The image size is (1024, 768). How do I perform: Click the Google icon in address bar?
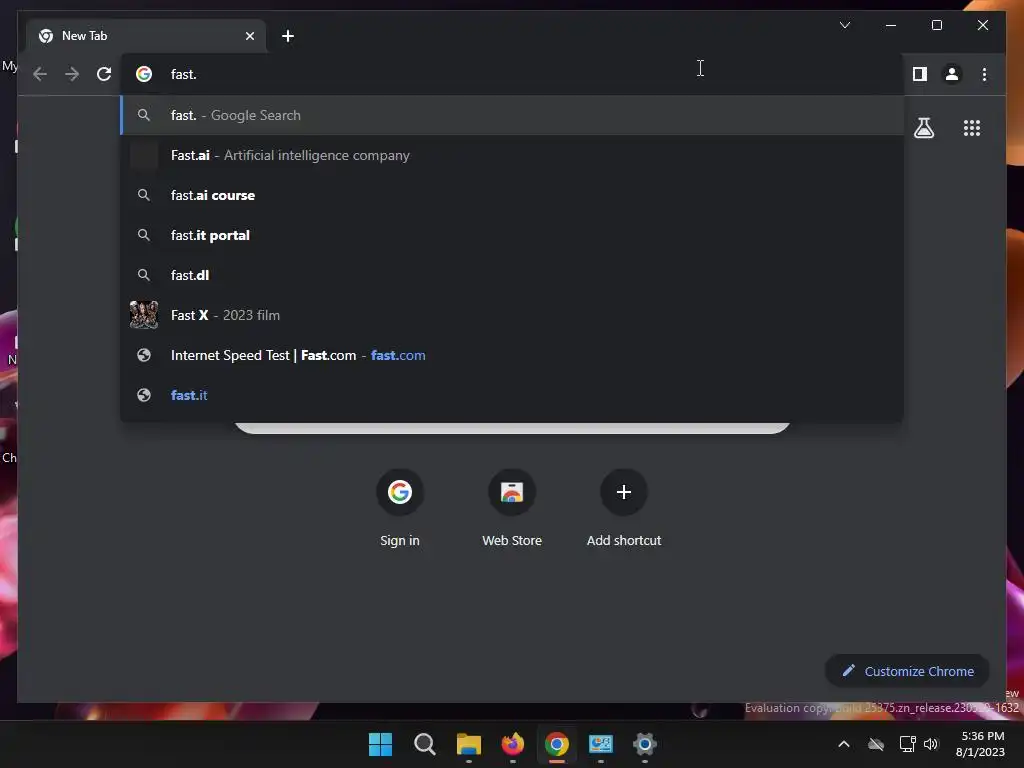tap(144, 74)
